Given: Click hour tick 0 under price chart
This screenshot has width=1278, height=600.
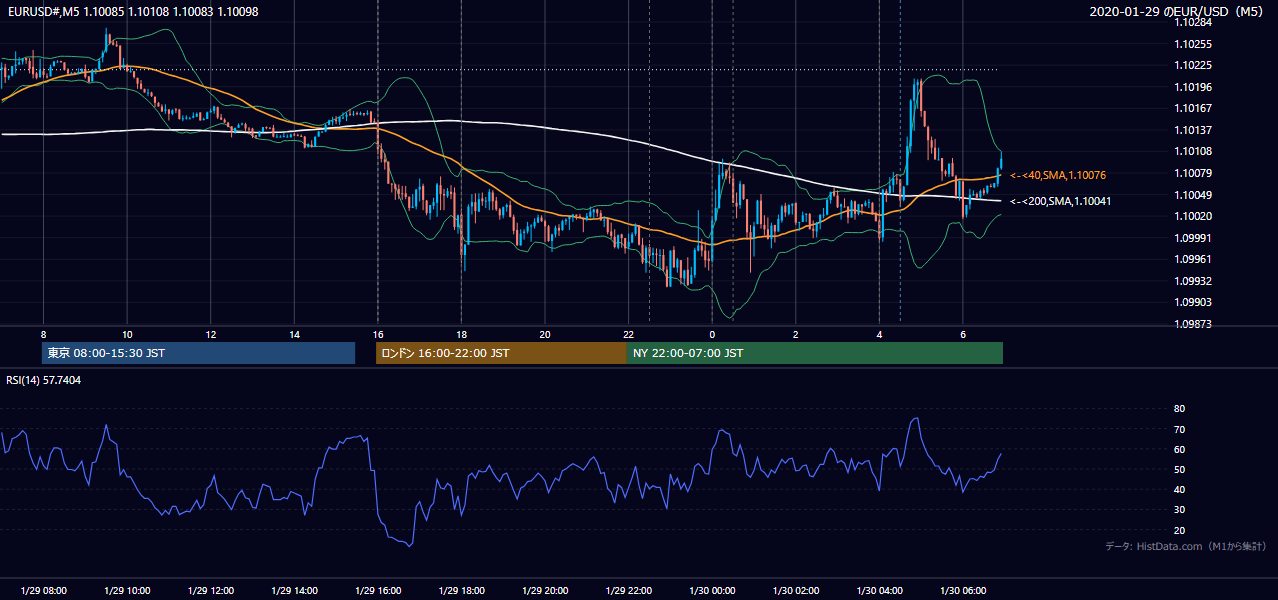Looking at the screenshot, I should (712, 334).
